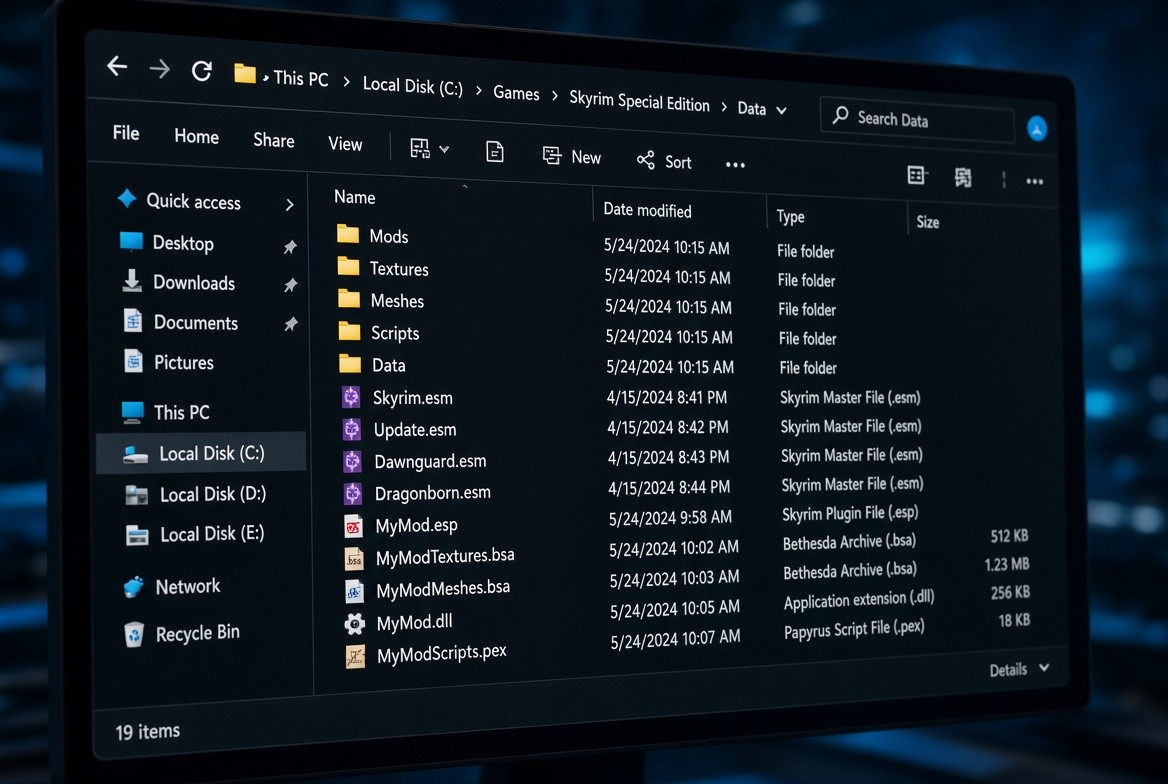
Task: Open the New item toolbar button
Action: click(571, 157)
